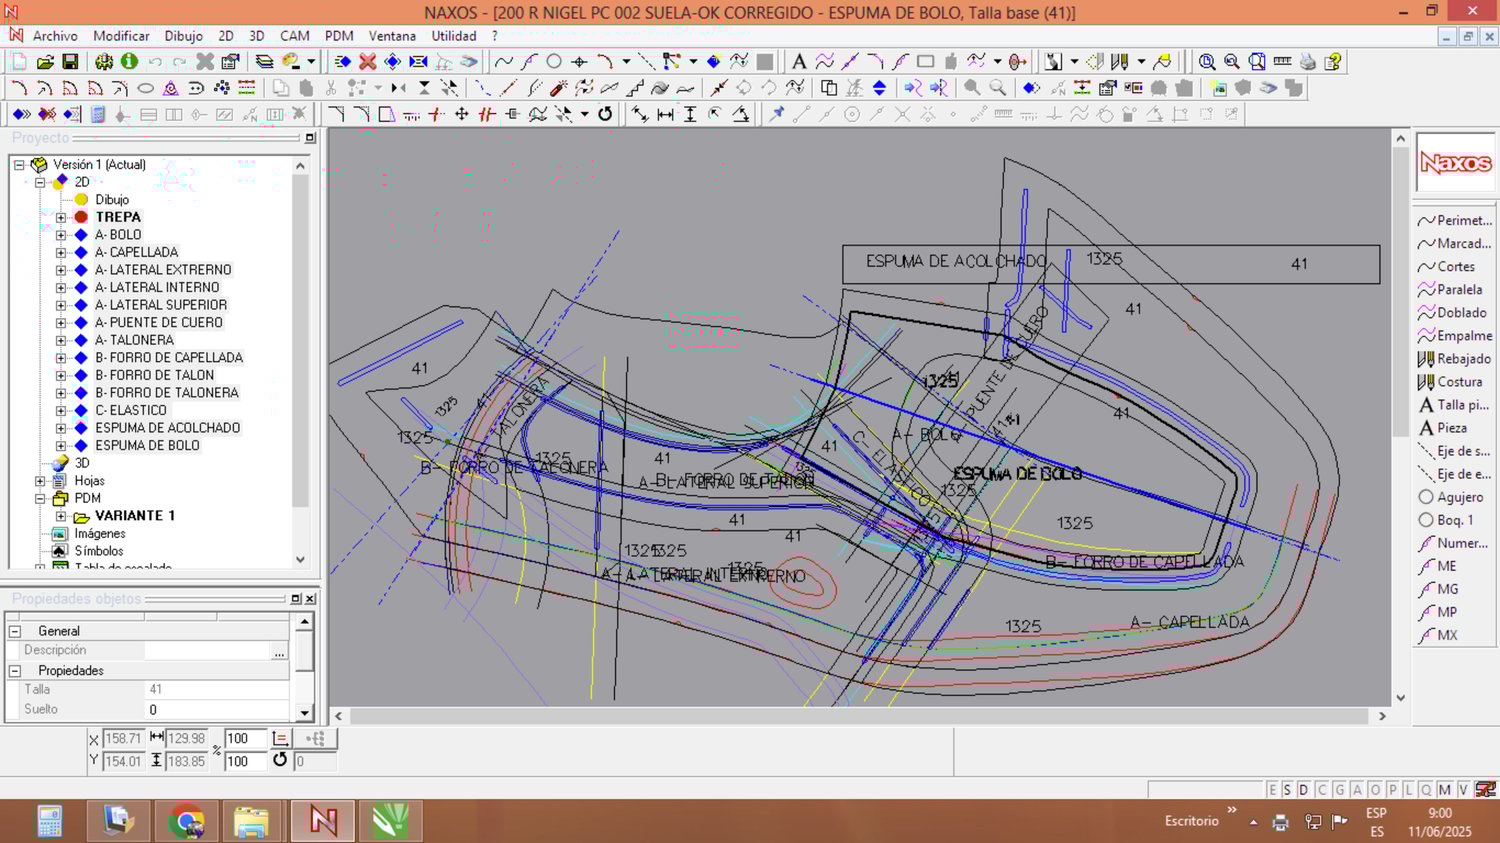Collapse the General properties section
Image resolution: width=1500 pixels, height=843 pixels.
click(x=15, y=631)
